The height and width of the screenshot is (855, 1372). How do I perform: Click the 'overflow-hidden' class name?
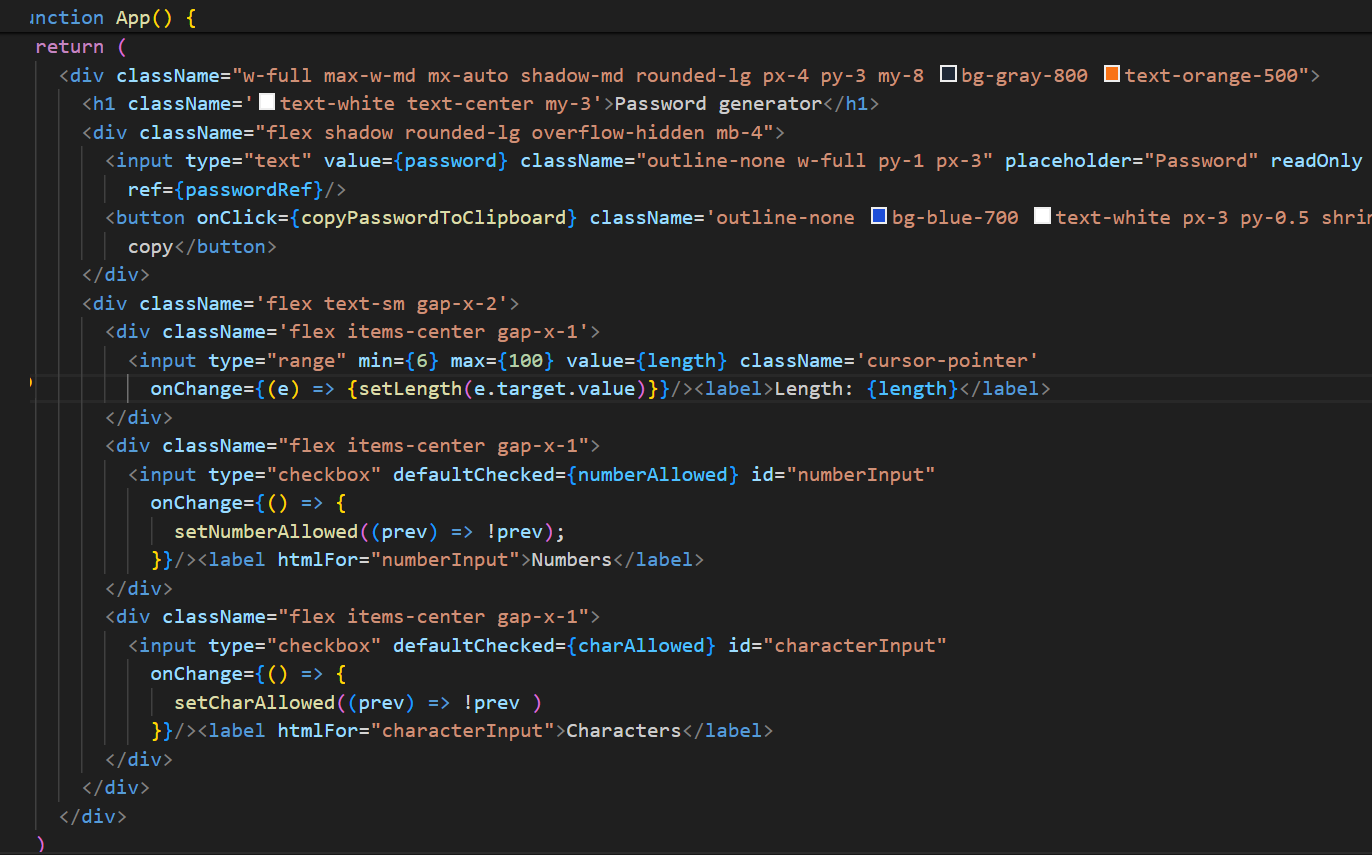618,132
